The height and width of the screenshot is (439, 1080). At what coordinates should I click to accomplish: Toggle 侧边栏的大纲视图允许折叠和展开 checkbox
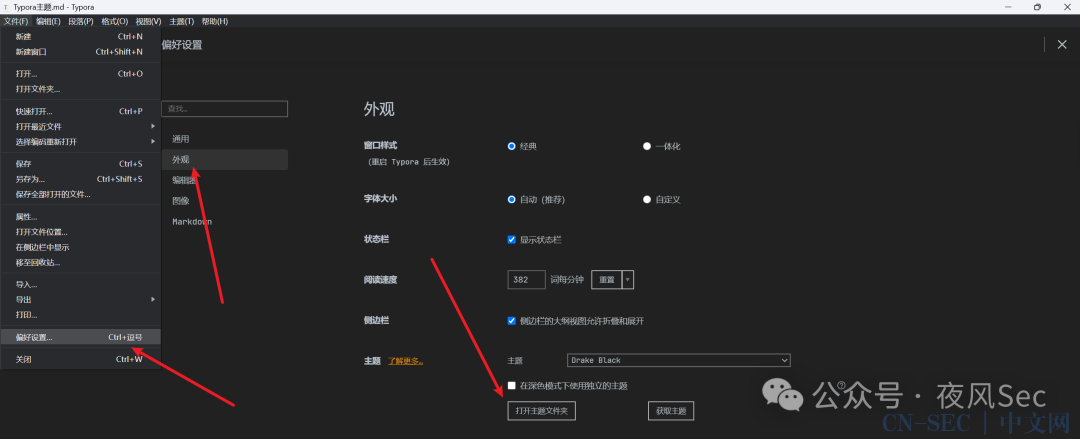[x=511, y=321]
